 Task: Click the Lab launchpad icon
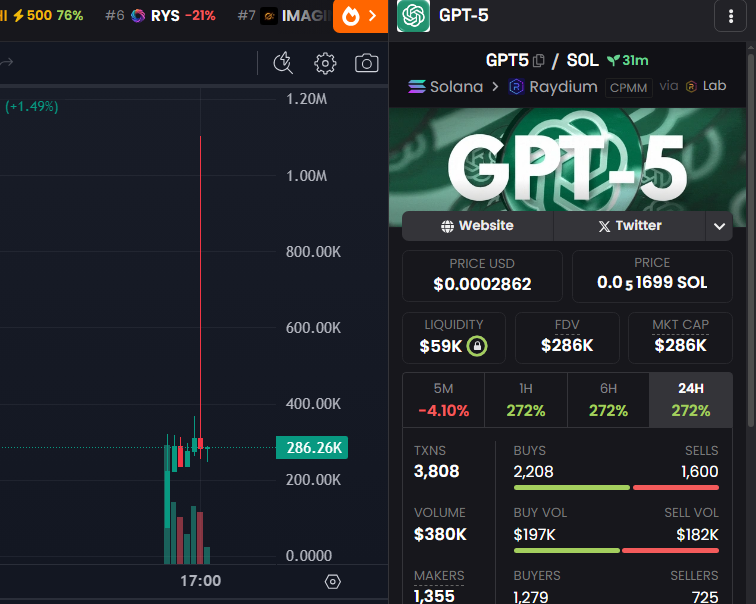point(691,86)
